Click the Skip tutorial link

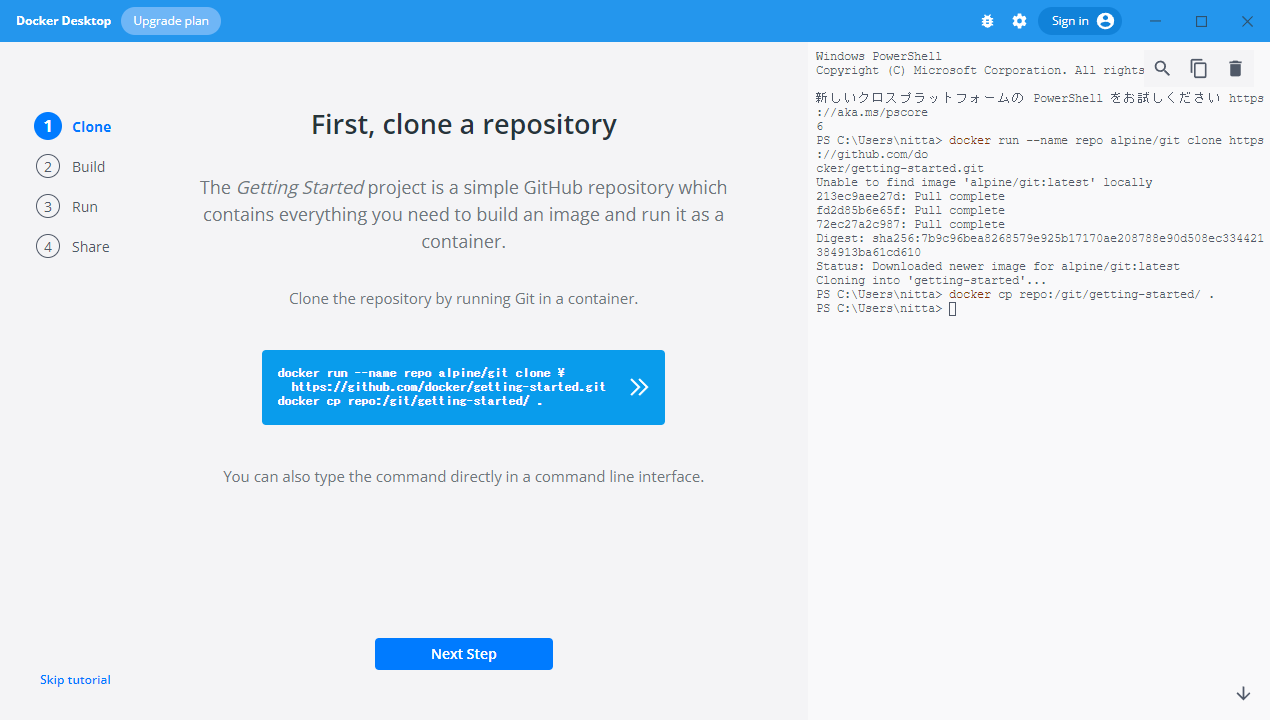pyautogui.click(x=75, y=680)
